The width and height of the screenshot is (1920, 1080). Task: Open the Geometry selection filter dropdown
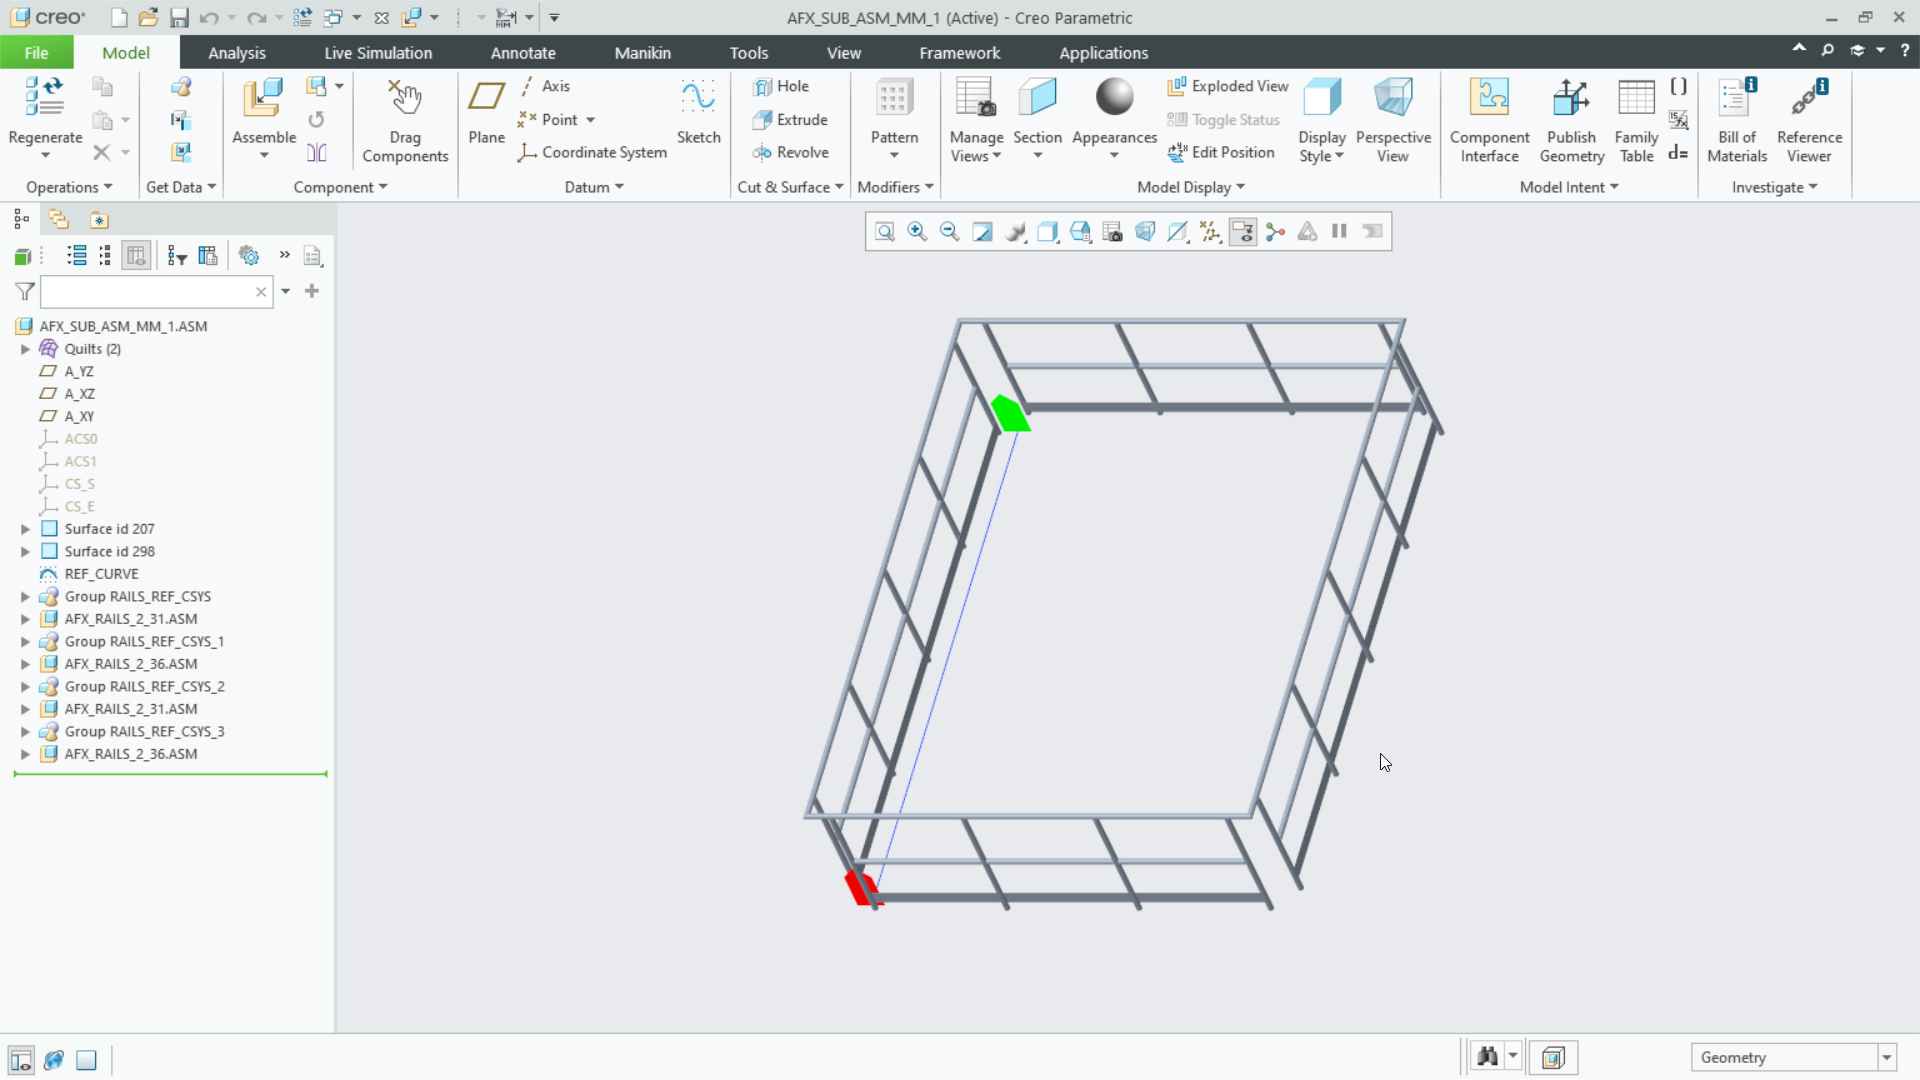(x=1887, y=1058)
